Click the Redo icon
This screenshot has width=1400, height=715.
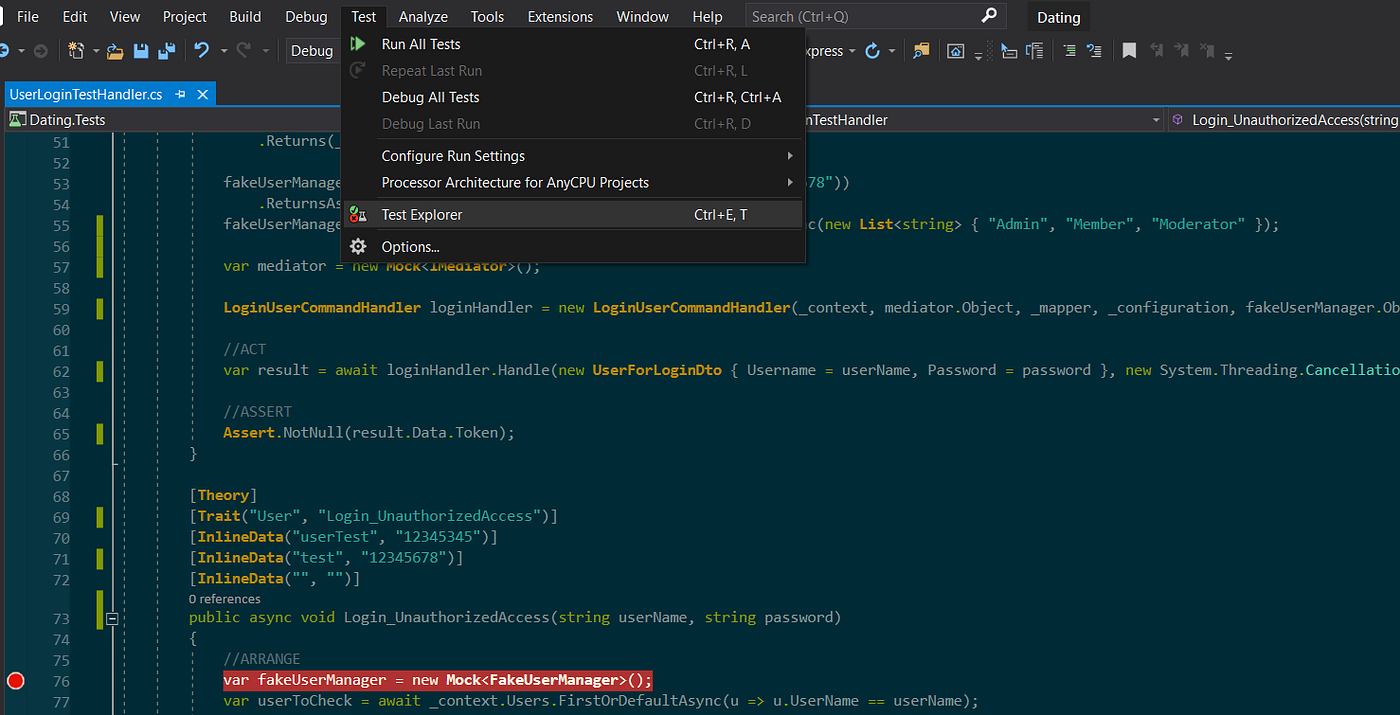(245, 51)
